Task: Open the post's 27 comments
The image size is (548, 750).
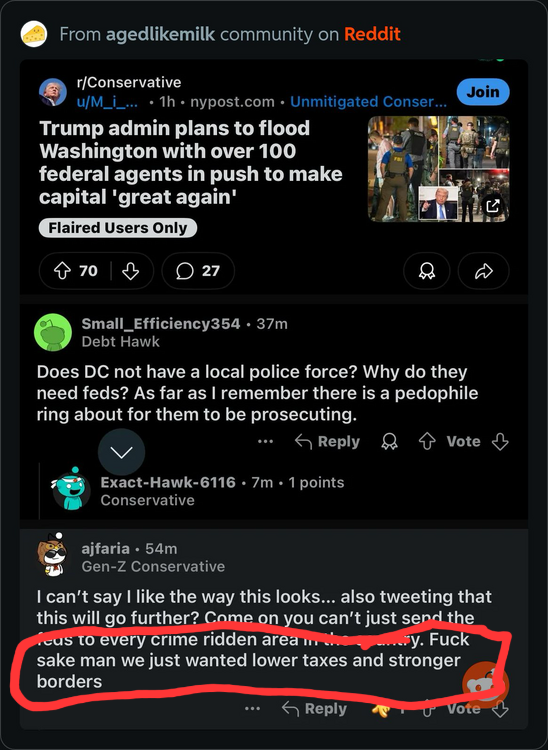Action: (x=198, y=271)
